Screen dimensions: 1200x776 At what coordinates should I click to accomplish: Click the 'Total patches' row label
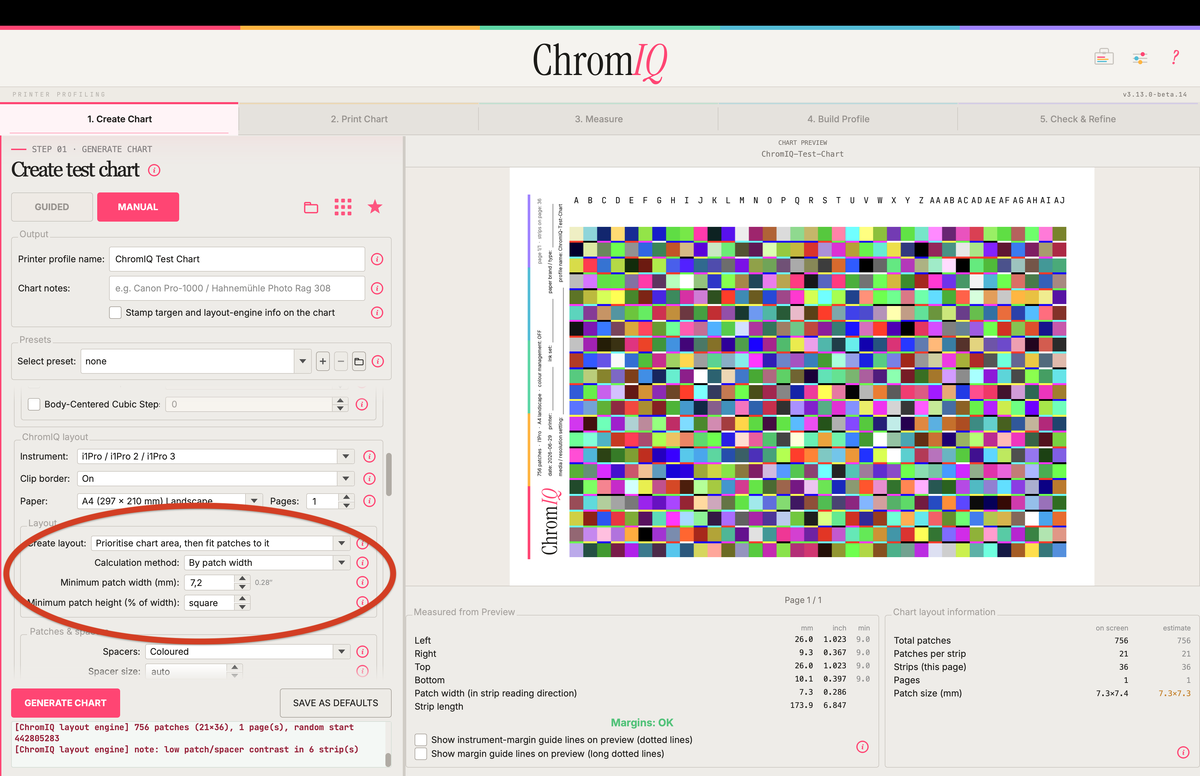(x=922, y=641)
